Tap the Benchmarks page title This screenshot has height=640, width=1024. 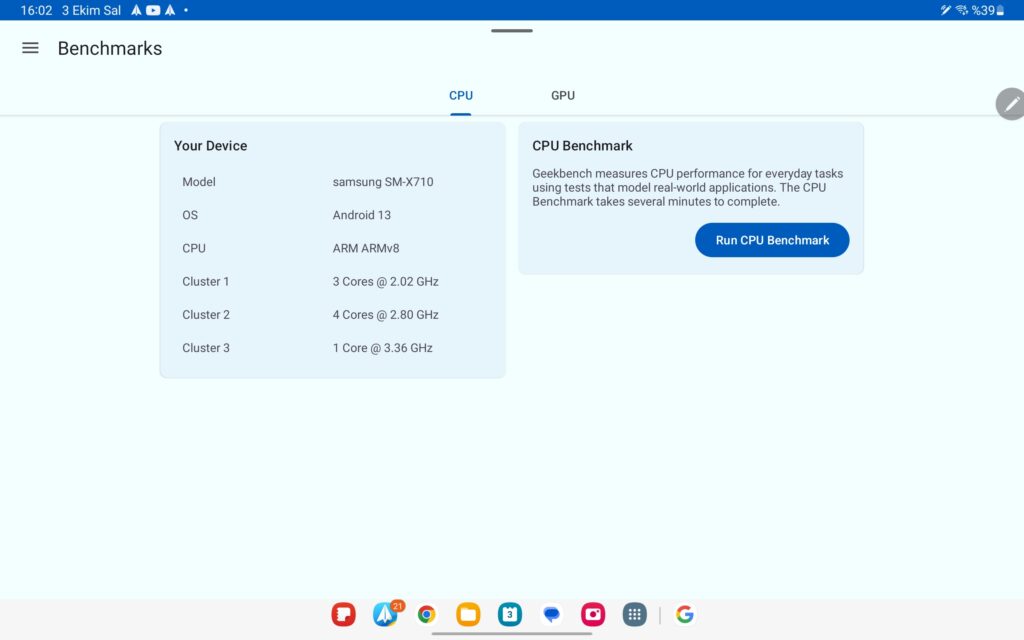click(110, 48)
